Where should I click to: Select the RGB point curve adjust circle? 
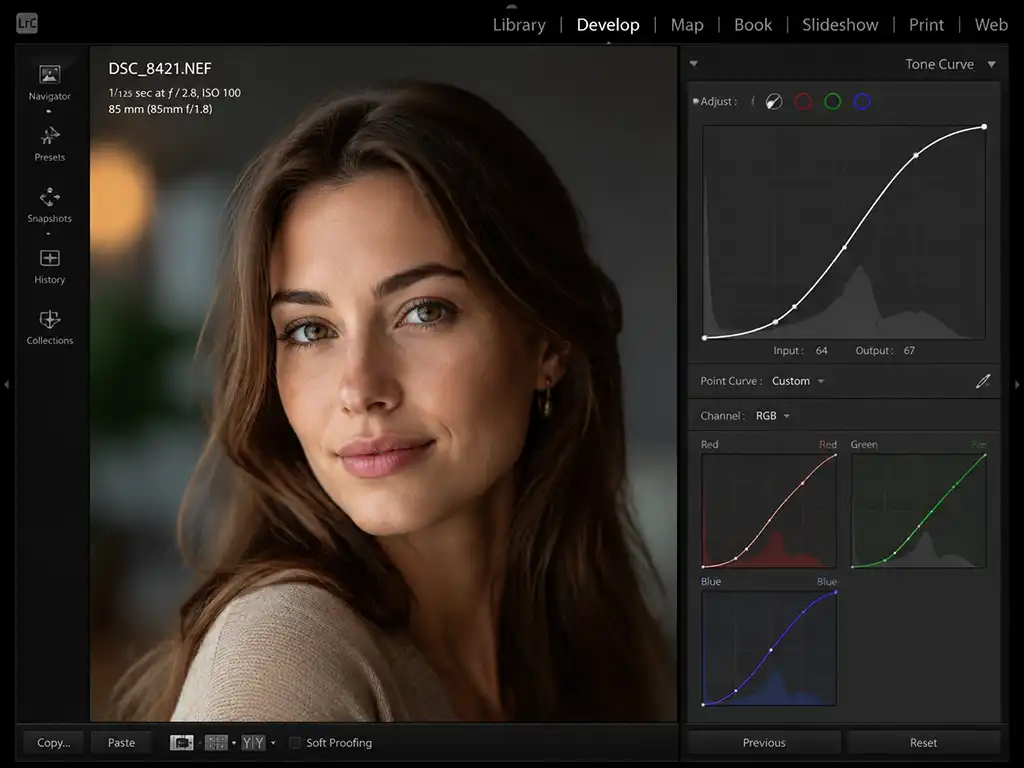coord(774,102)
